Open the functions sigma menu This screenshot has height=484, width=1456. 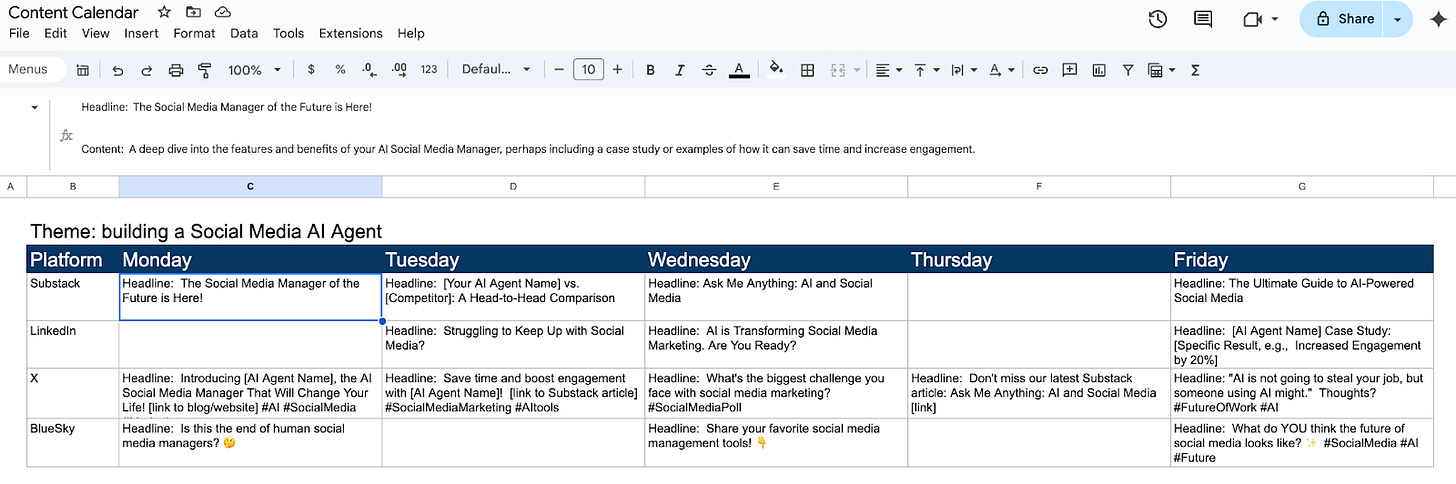[1195, 70]
